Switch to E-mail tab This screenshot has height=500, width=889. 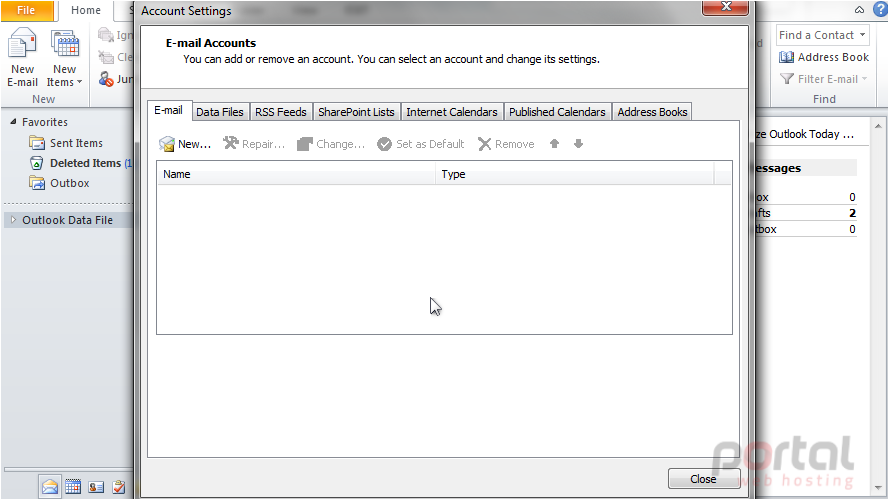pyautogui.click(x=168, y=111)
